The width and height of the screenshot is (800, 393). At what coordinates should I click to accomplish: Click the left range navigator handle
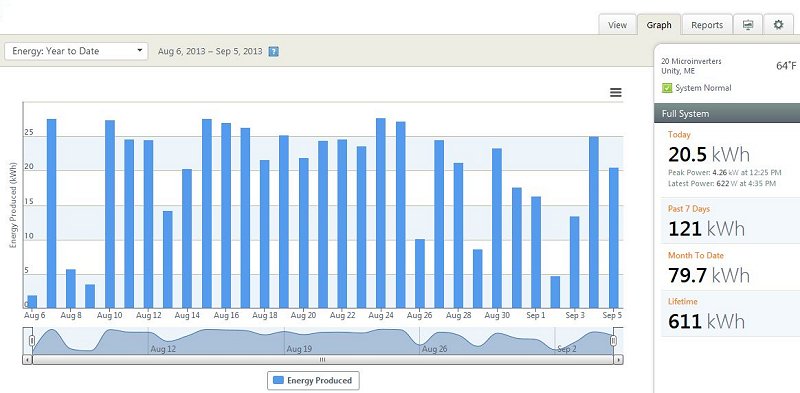(32, 340)
